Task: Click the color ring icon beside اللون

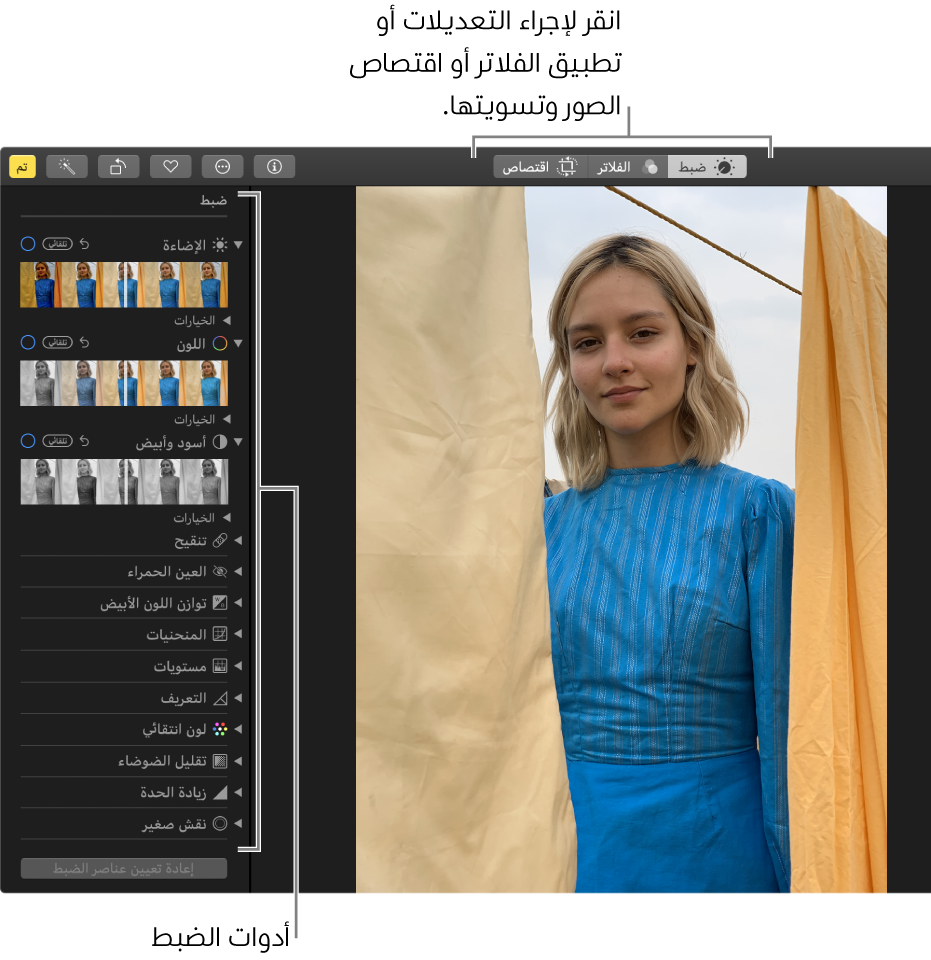Action: click(x=220, y=343)
